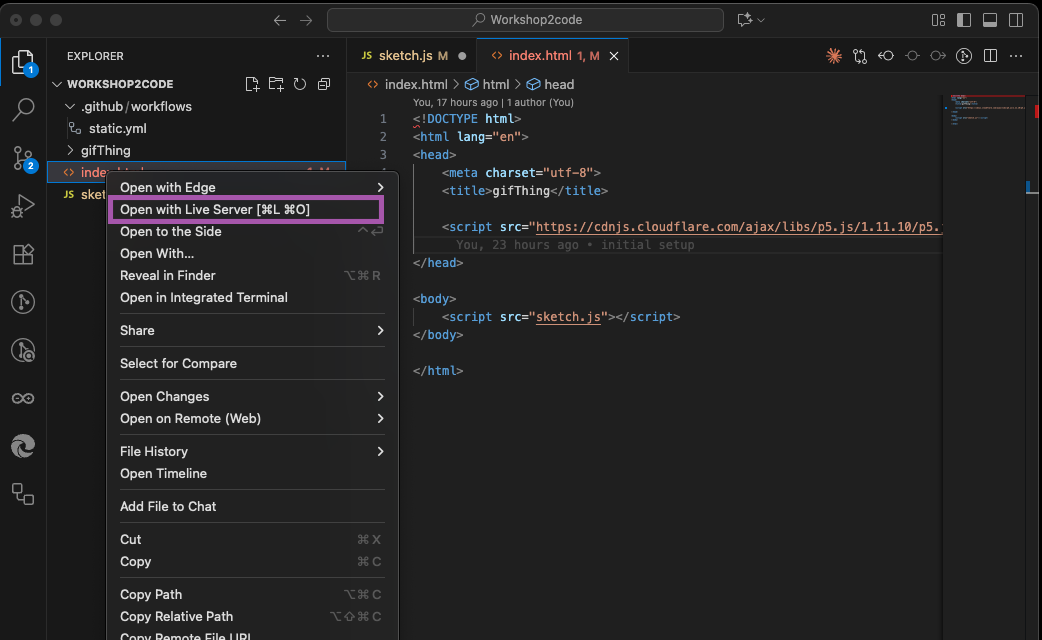The image size is (1042, 640).
Task: Click the code minimap preview
Action: point(988,110)
